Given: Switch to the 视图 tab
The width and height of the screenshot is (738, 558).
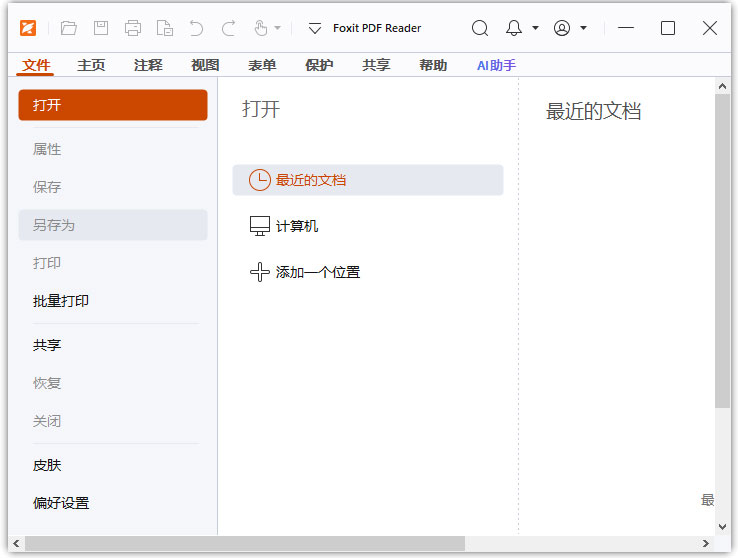Looking at the screenshot, I should coord(205,65).
